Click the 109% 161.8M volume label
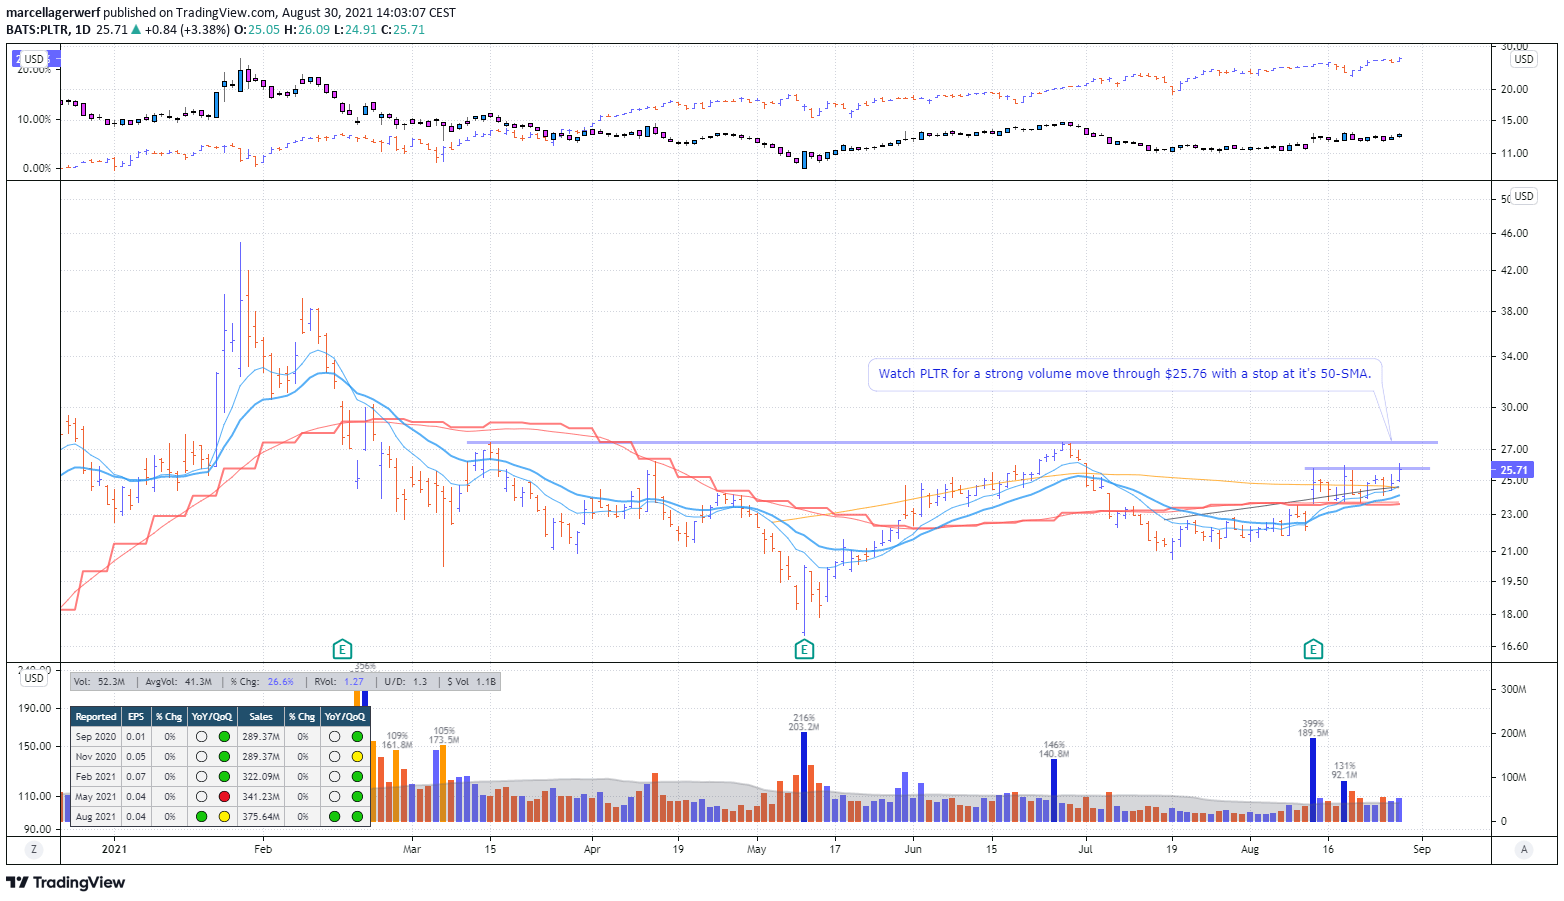1564x901 pixels. point(397,740)
